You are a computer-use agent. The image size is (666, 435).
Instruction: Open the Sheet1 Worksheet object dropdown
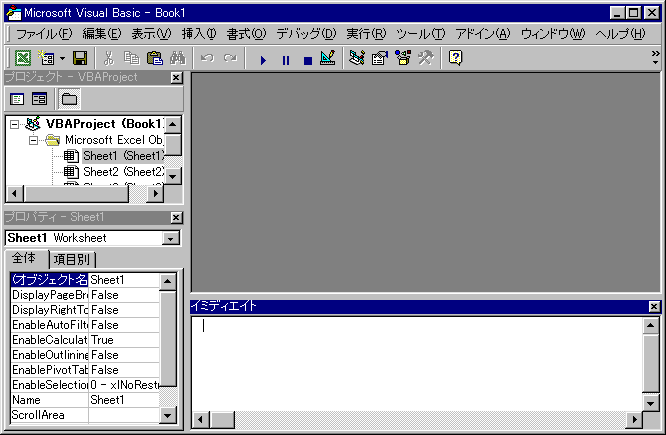(x=170, y=238)
